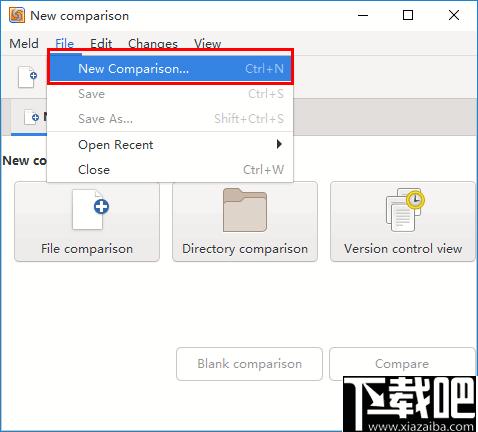Maximize the New comparison window
This screenshot has width=478, height=432.
coord(408,15)
